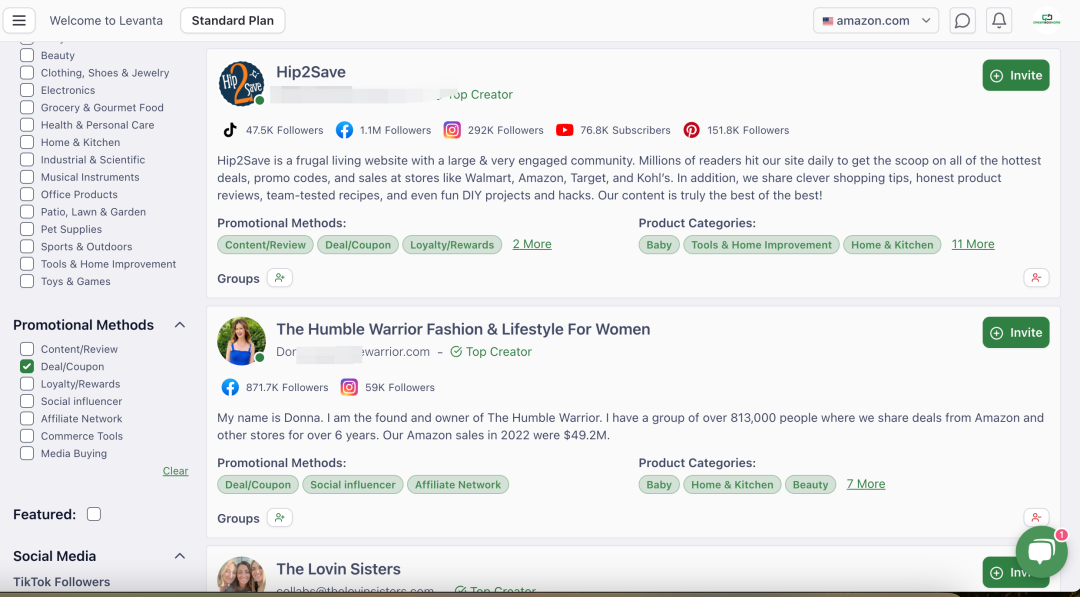Open the notifications bell
This screenshot has width=1080, height=597.
(x=999, y=21)
